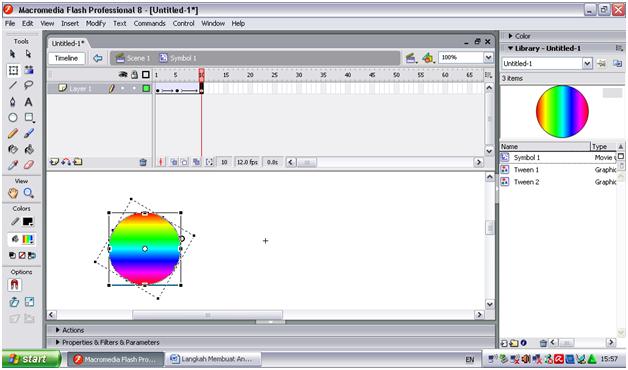Open the 100% zoom dropdown
Image resolution: width=628 pixels, height=370 pixels.
(488, 58)
